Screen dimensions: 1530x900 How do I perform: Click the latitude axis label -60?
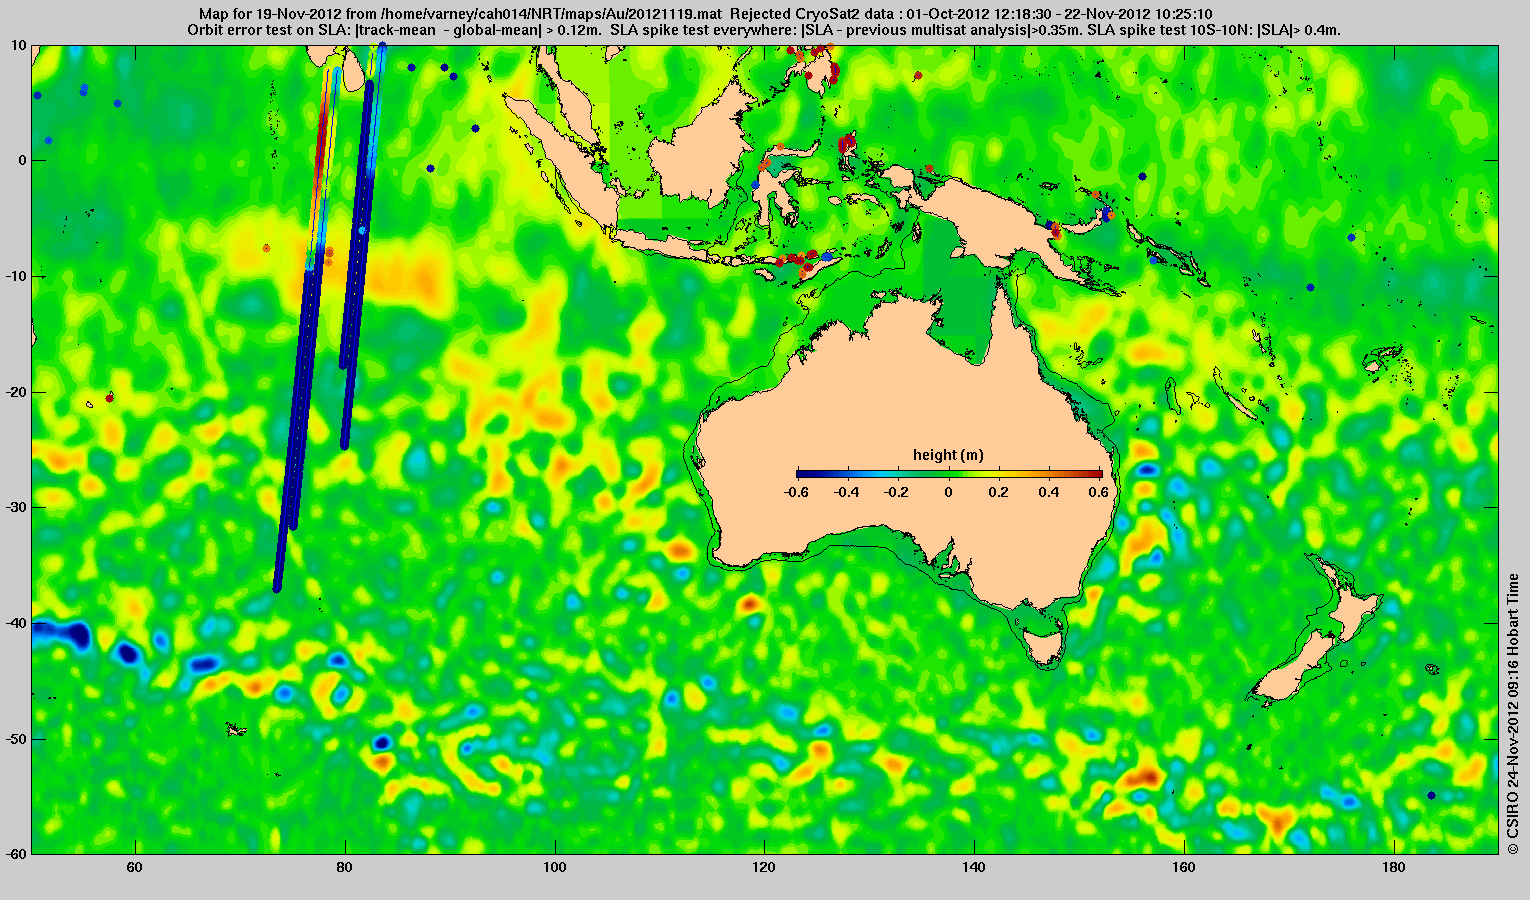click(x=15, y=854)
